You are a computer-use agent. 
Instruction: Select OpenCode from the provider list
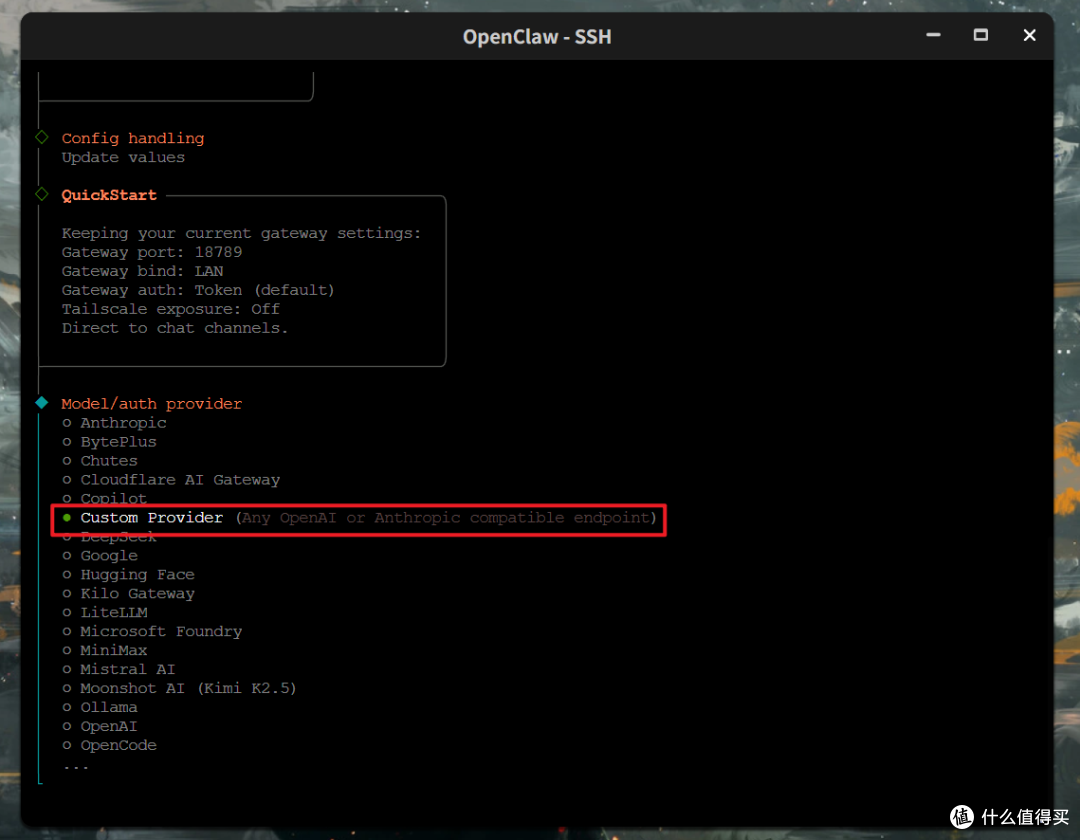pos(110,745)
